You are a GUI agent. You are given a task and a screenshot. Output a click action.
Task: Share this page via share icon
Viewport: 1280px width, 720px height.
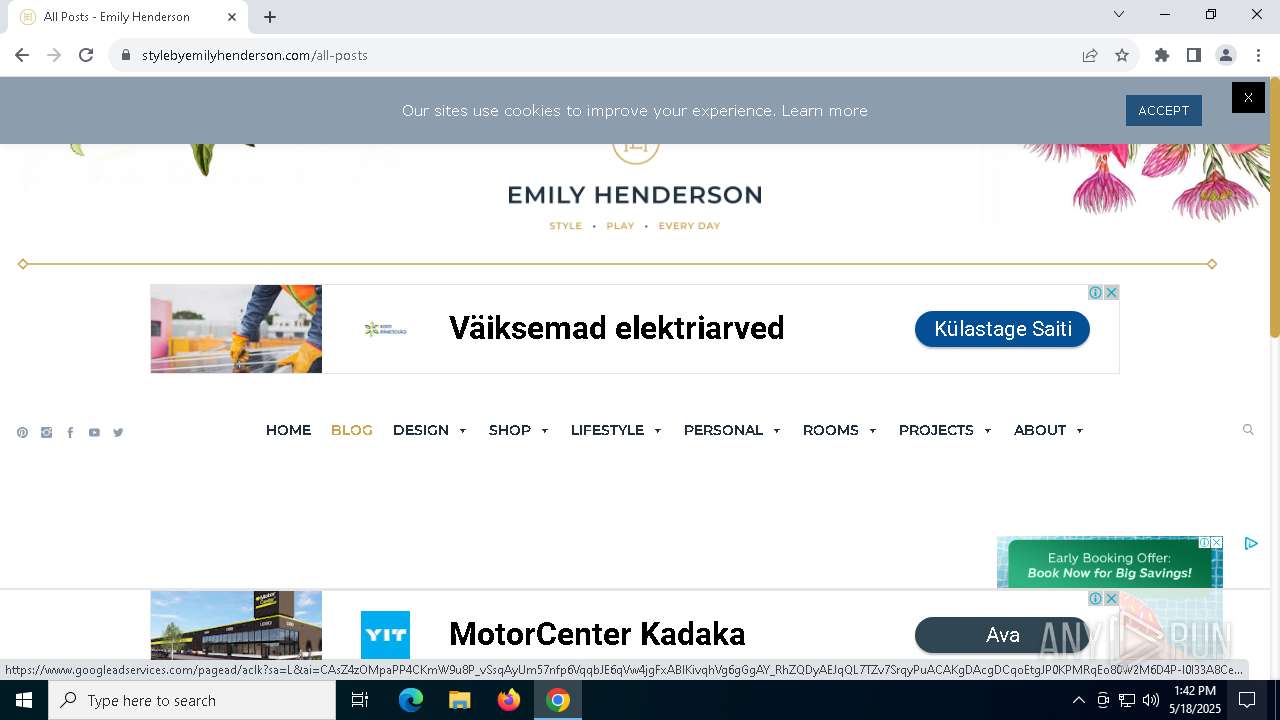1090,55
